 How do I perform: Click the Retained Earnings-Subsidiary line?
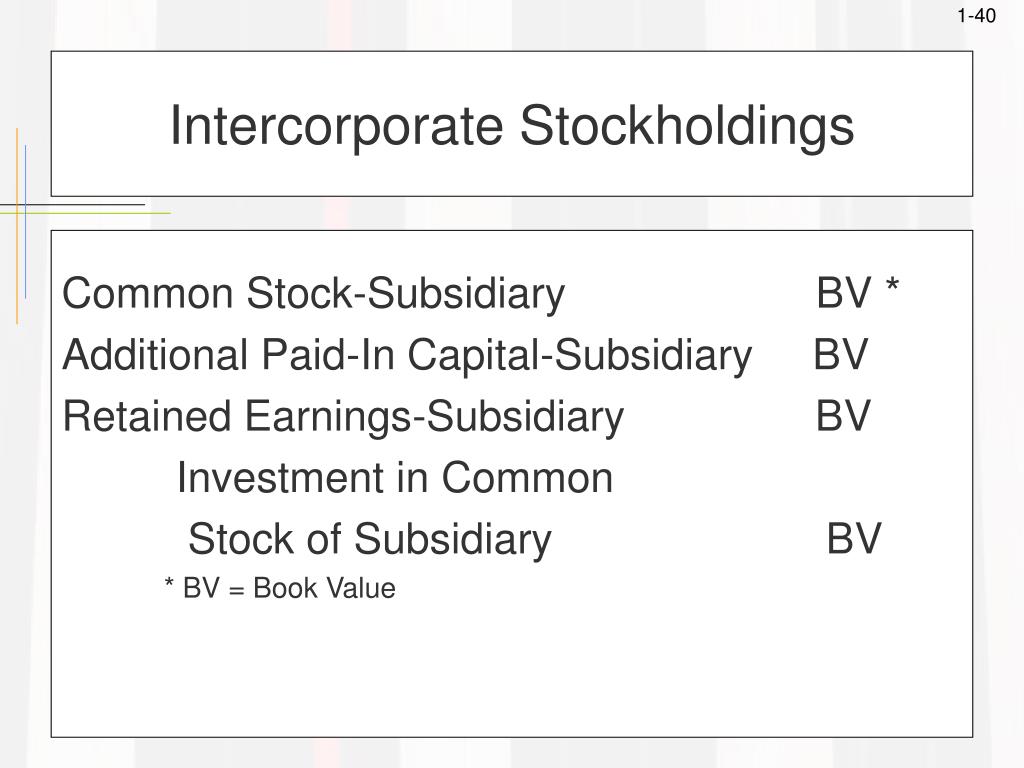[344, 417]
